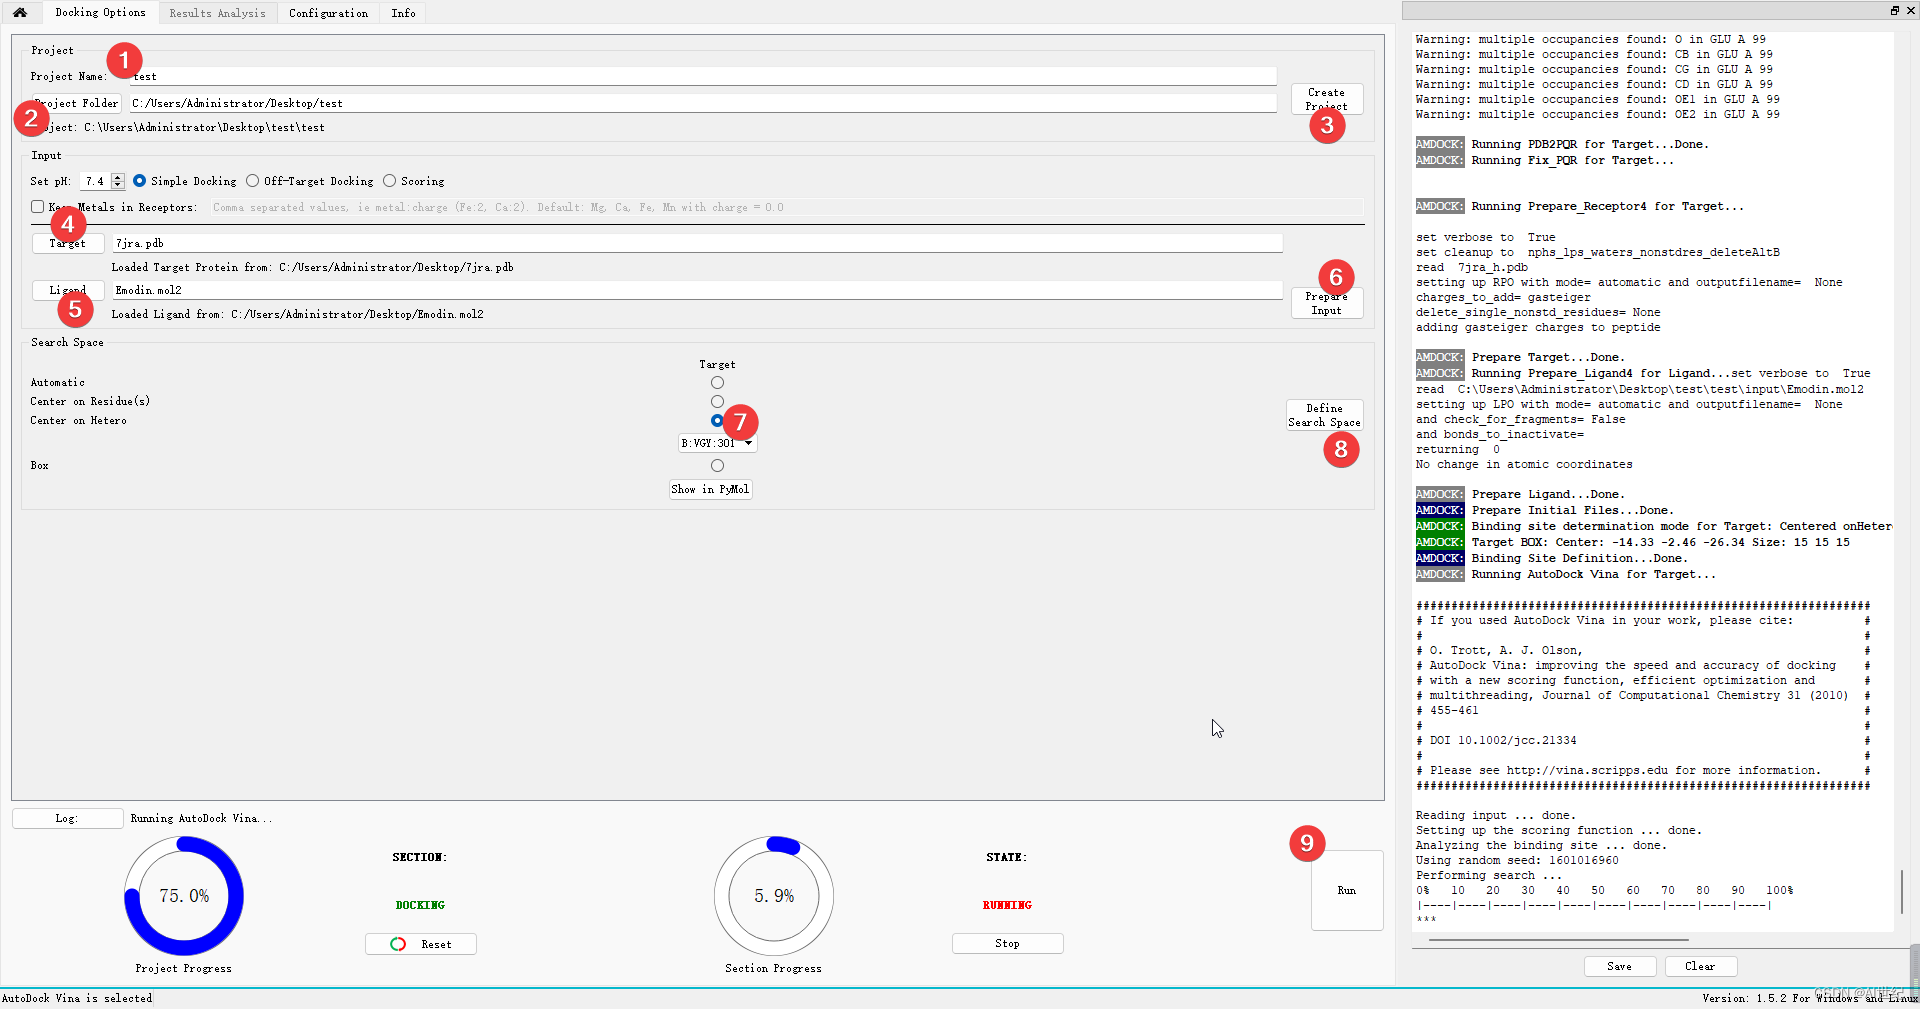This screenshot has width=1920, height=1009.
Task: Click the Reset button
Action: click(421, 944)
